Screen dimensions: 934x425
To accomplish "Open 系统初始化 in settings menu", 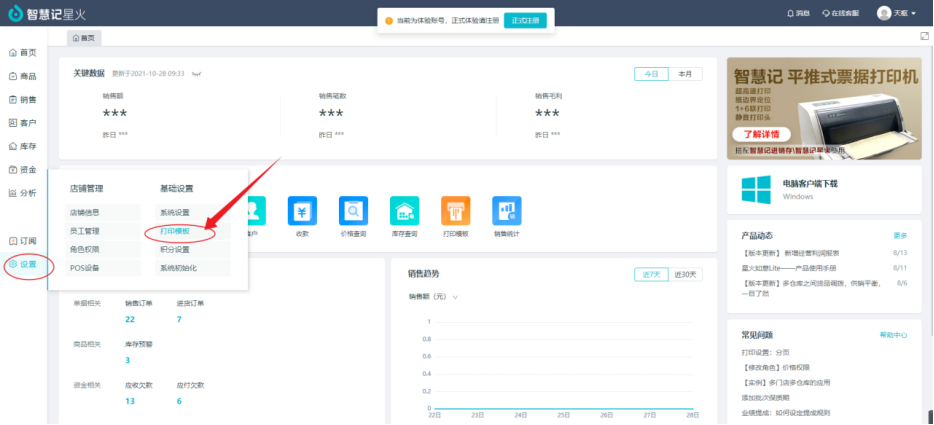I will click(x=193, y=268).
